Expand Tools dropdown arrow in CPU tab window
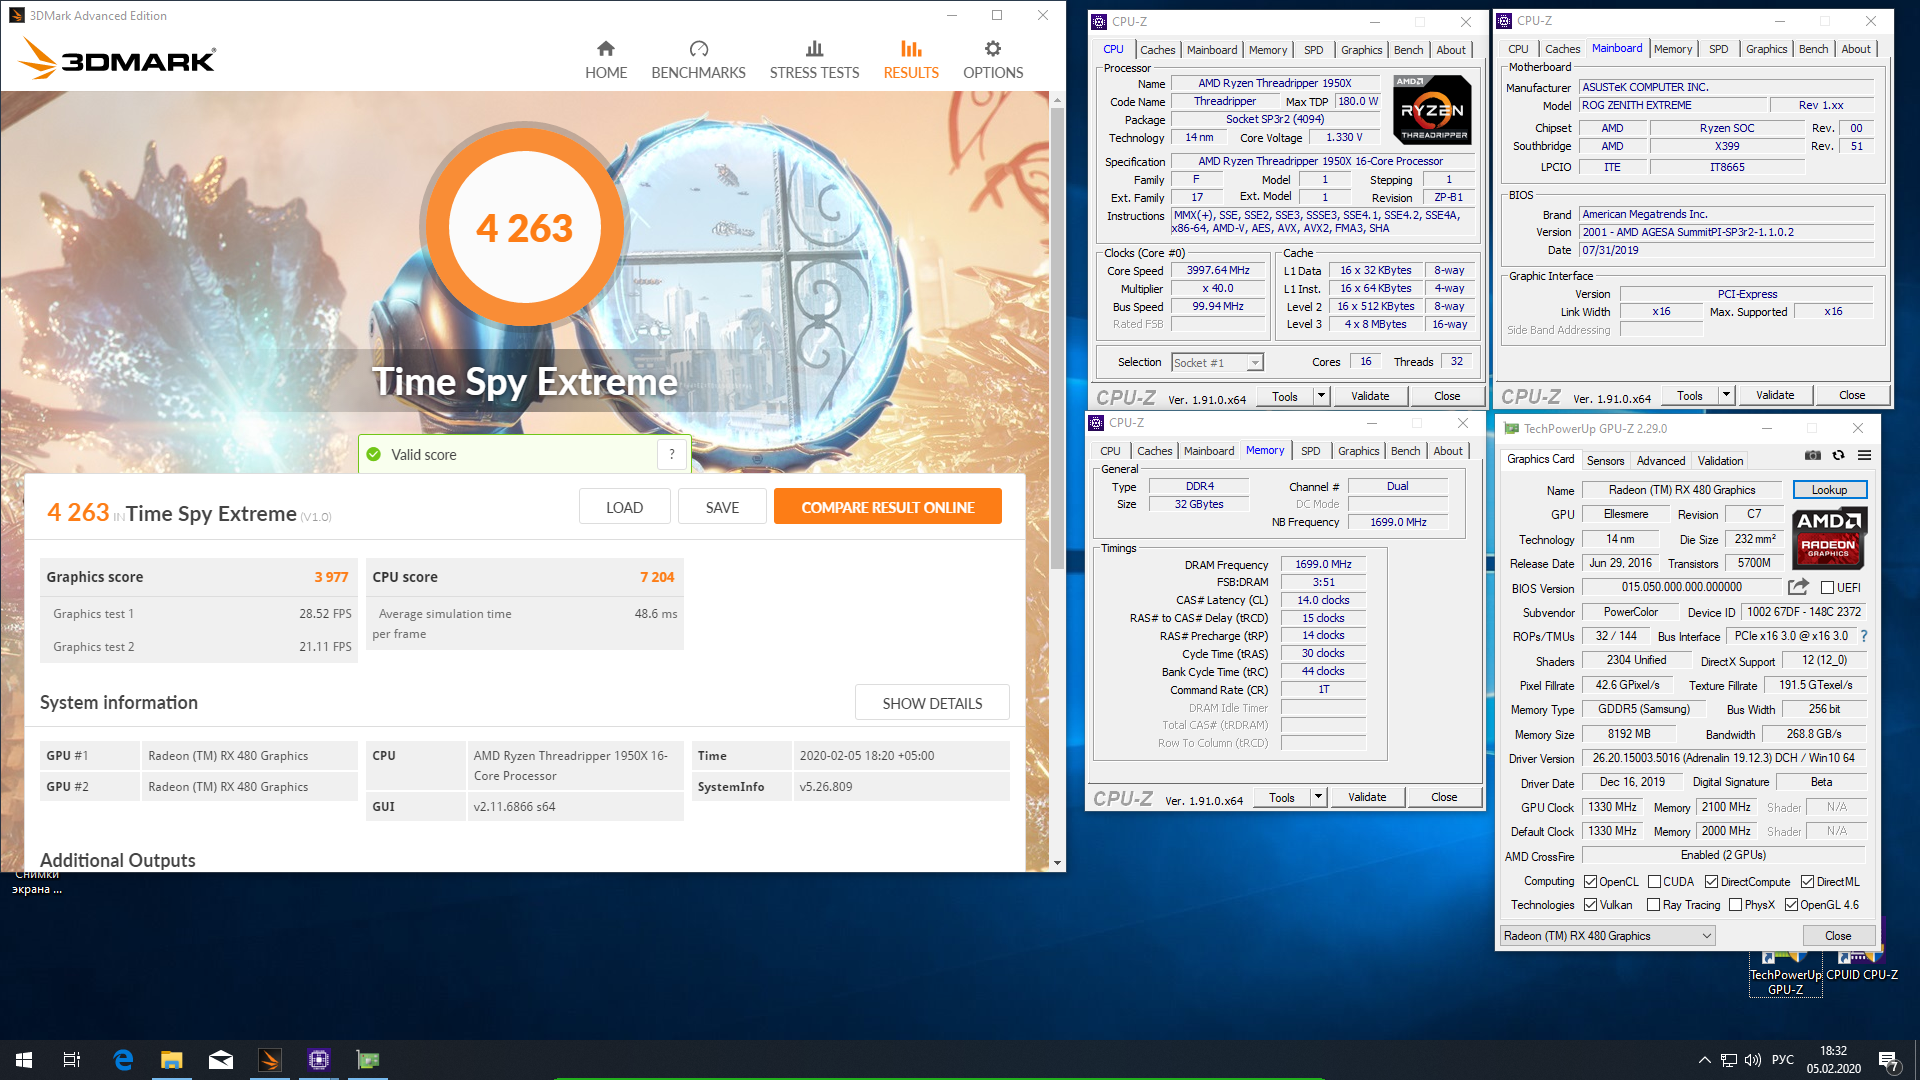The width and height of the screenshot is (1920, 1080). pyautogui.click(x=1320, y=396)
